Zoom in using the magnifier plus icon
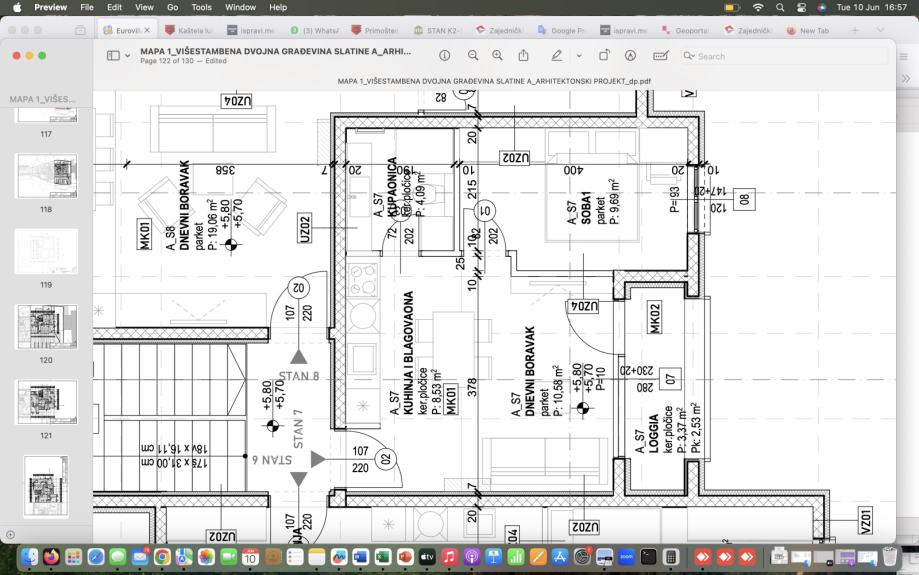919x575 pixels. [497, 56]
